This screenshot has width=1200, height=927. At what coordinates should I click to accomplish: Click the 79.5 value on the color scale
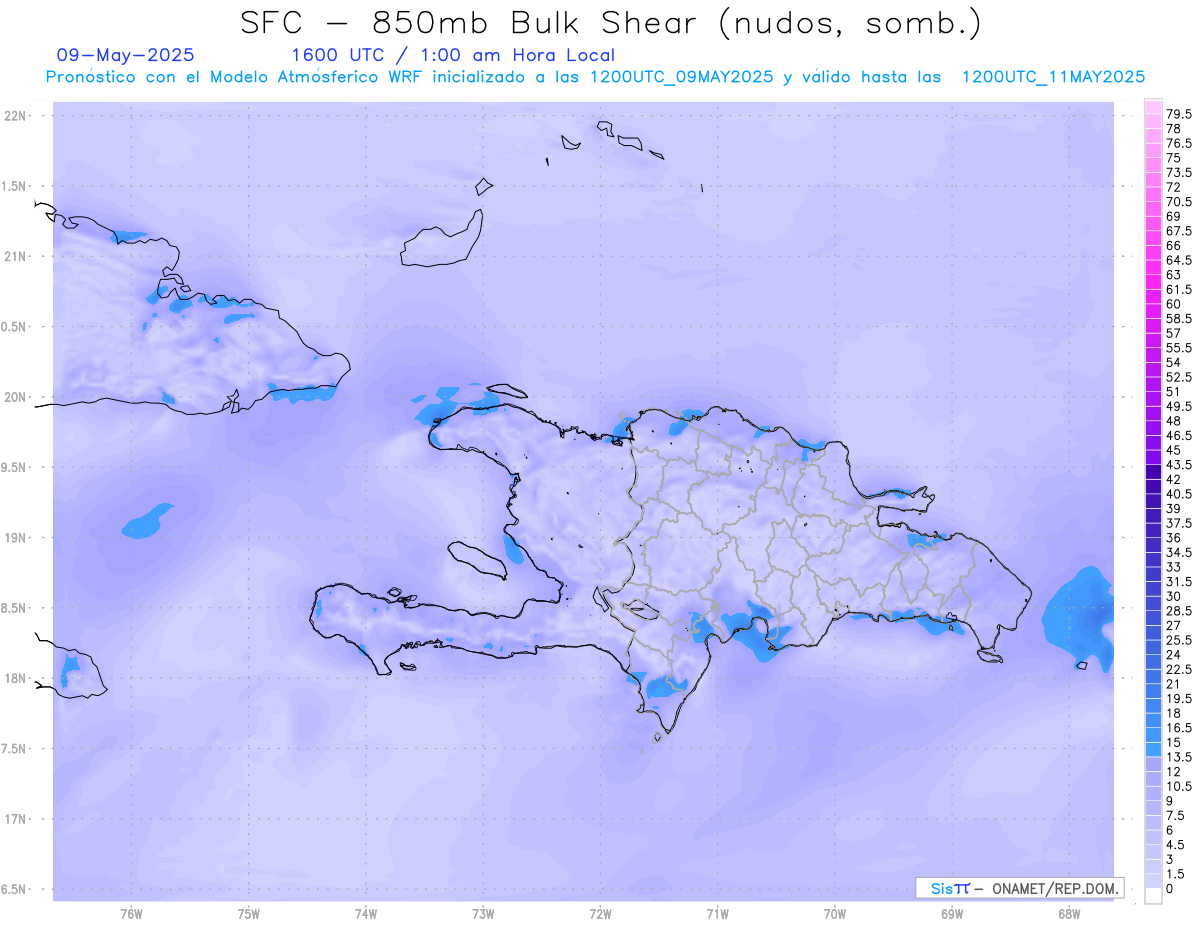pos(1179,115)
